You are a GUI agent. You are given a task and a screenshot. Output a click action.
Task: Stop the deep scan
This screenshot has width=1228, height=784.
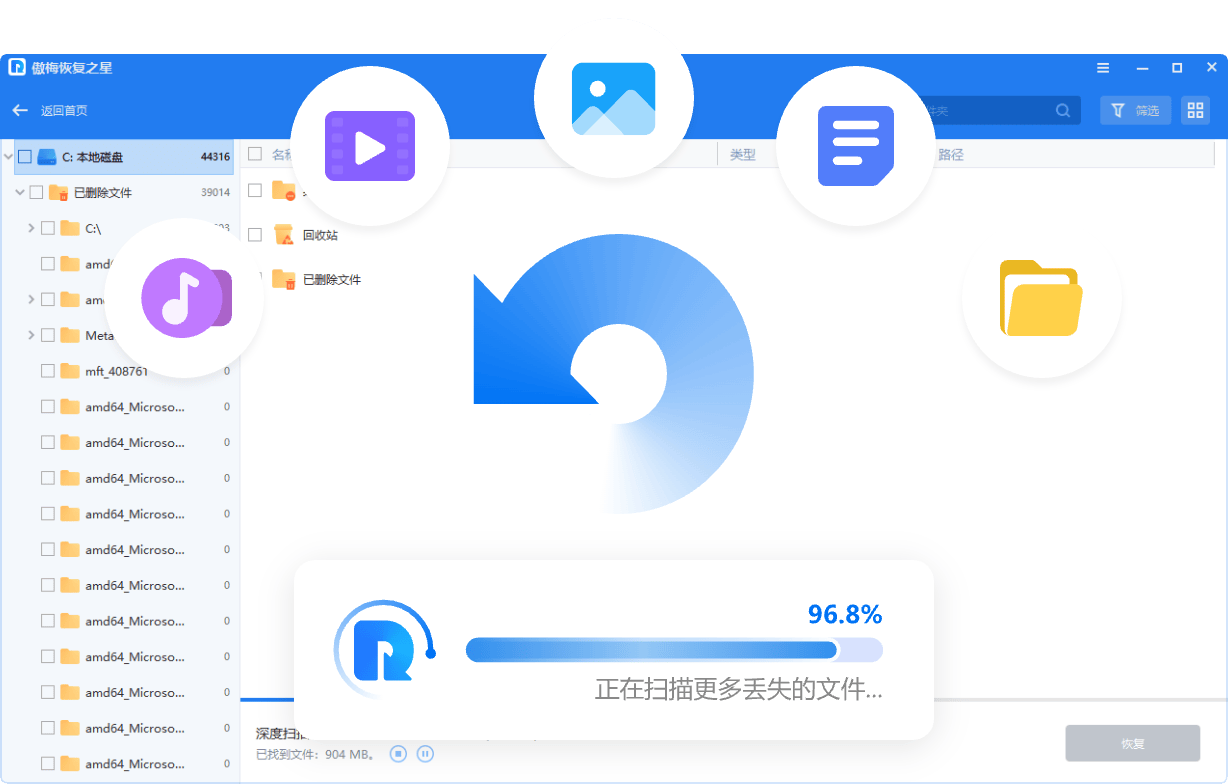click(398, 753)
